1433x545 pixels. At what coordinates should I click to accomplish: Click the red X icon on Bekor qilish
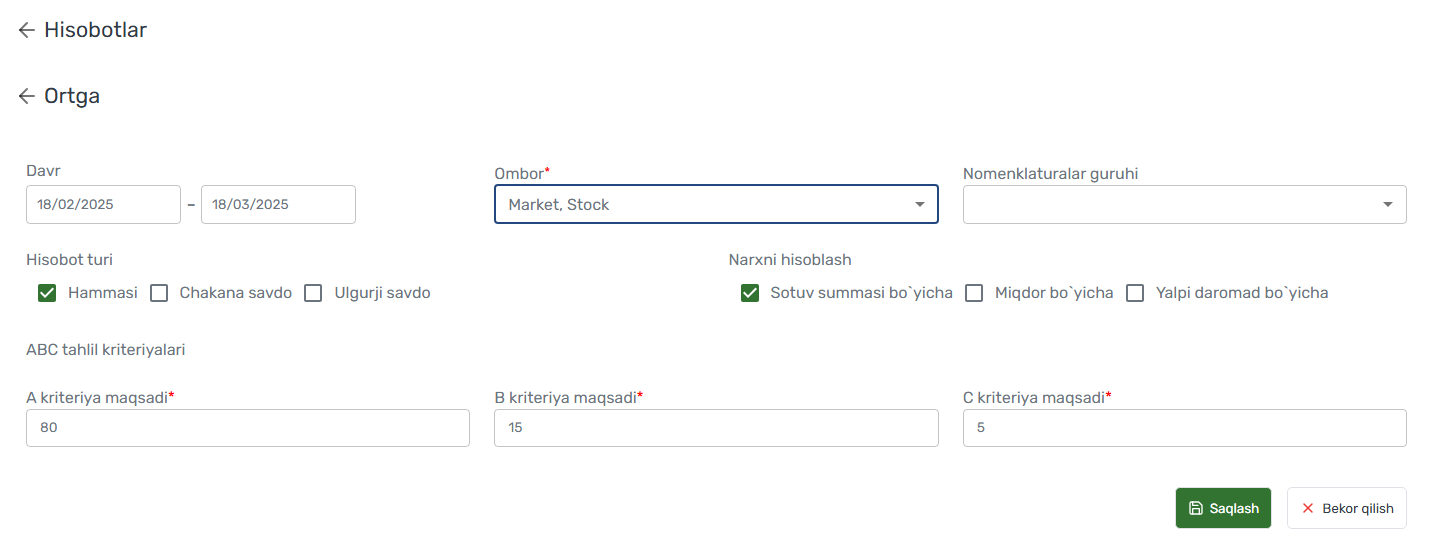(x=1307, y=508)
